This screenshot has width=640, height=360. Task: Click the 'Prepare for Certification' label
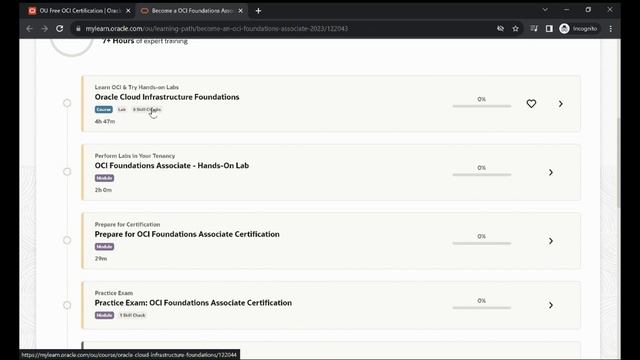pyautogui.click(x=127, y=224)
